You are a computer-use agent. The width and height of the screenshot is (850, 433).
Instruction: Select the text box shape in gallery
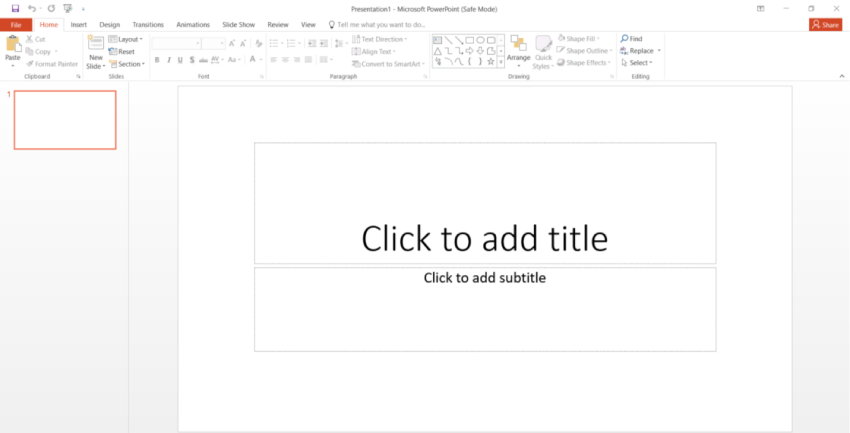(437, 40)
